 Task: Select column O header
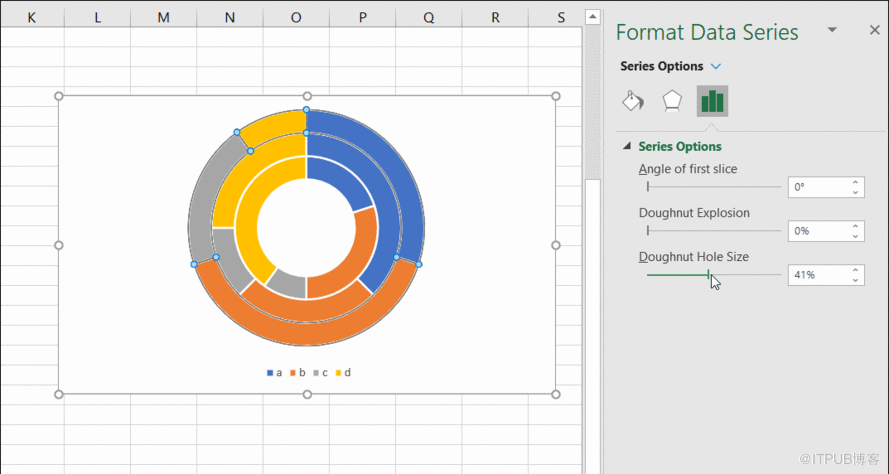296,18
